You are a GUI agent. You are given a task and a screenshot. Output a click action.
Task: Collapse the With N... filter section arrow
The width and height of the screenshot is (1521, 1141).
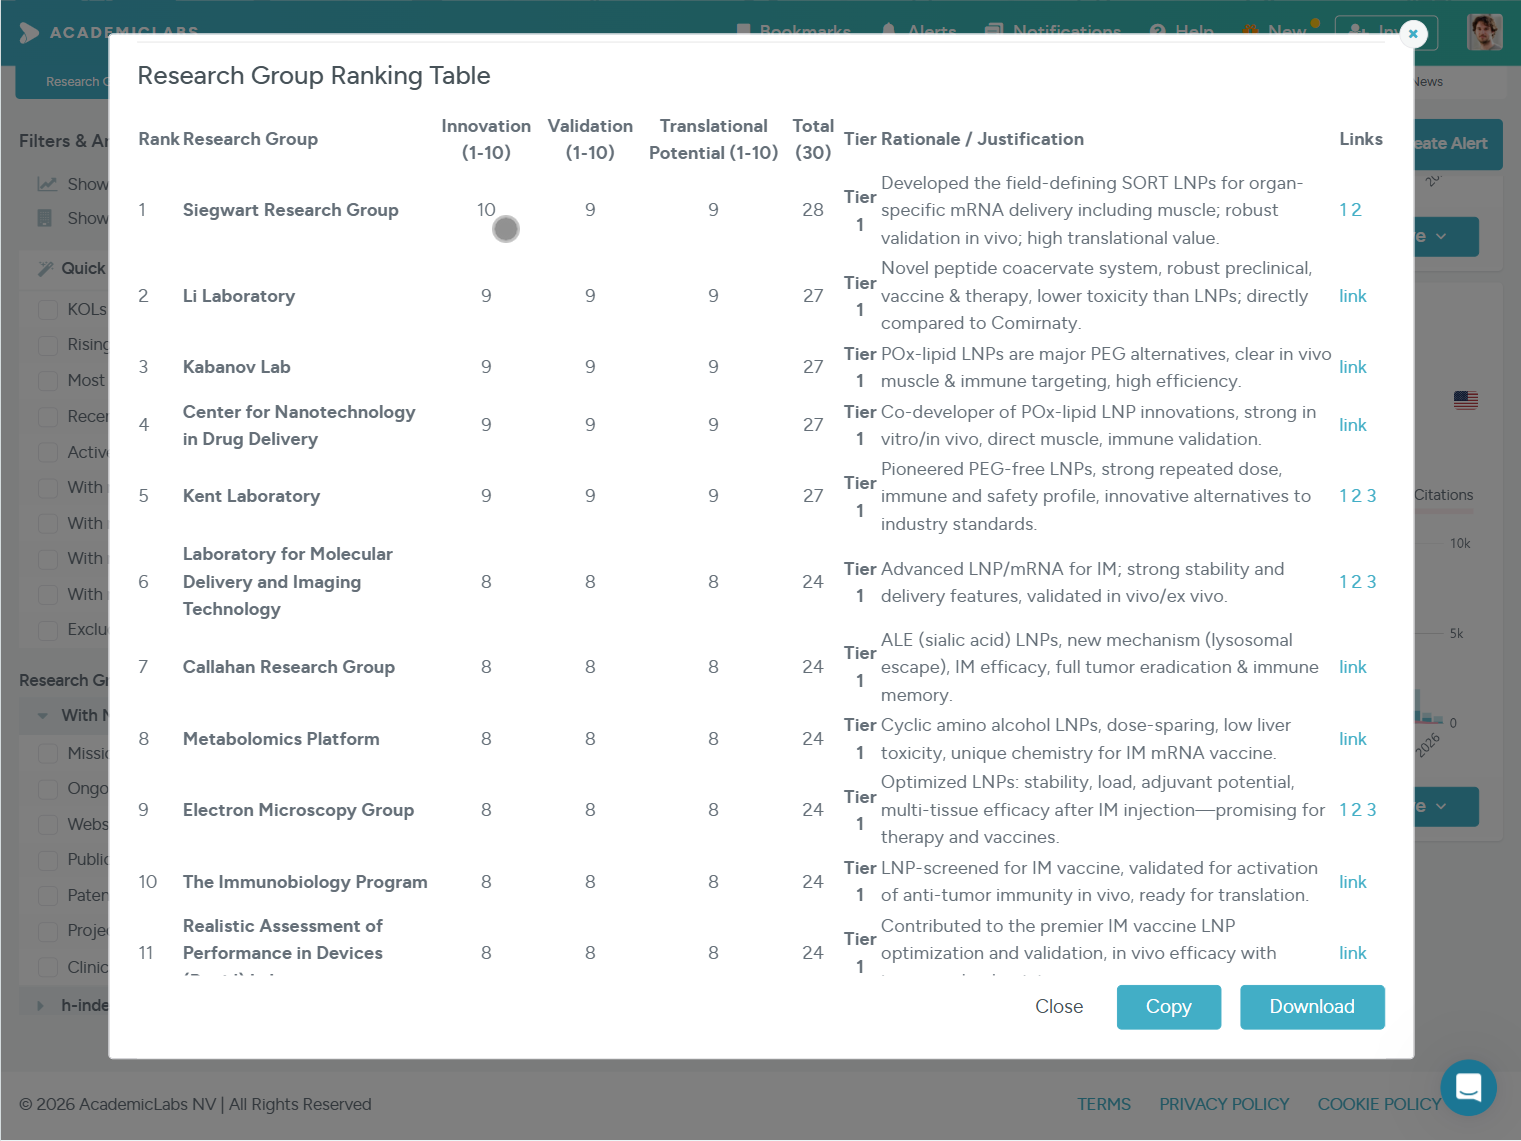(42, 716)
